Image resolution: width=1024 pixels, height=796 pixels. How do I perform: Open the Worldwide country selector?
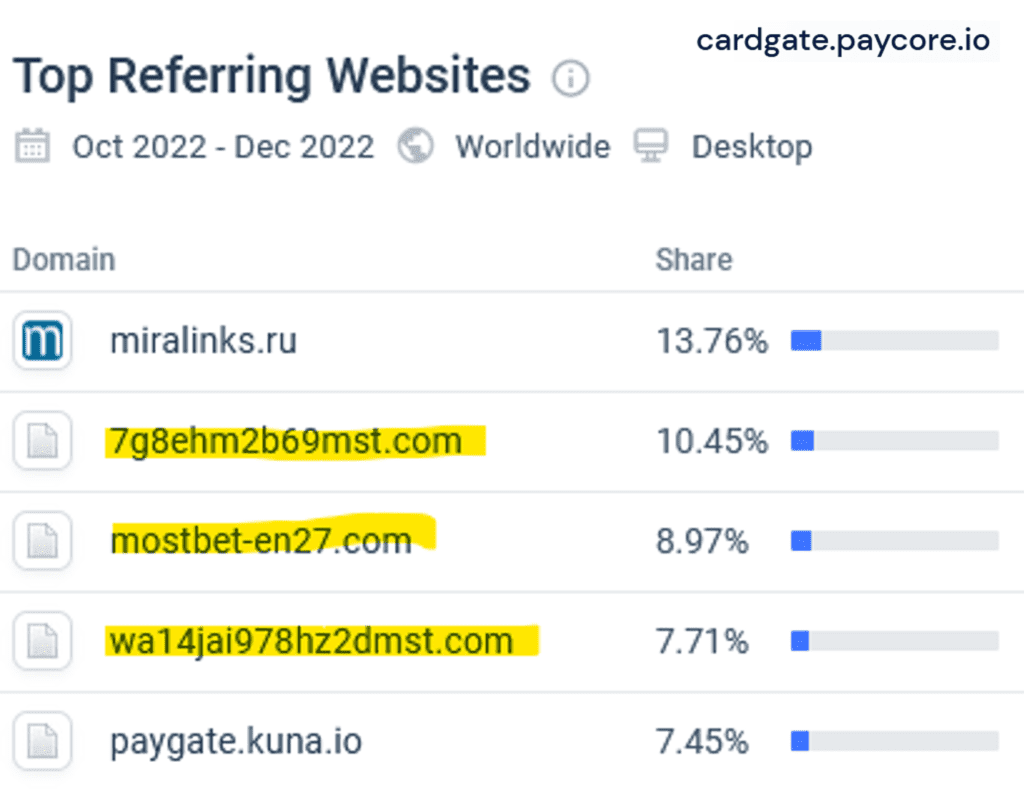(533, 146)
